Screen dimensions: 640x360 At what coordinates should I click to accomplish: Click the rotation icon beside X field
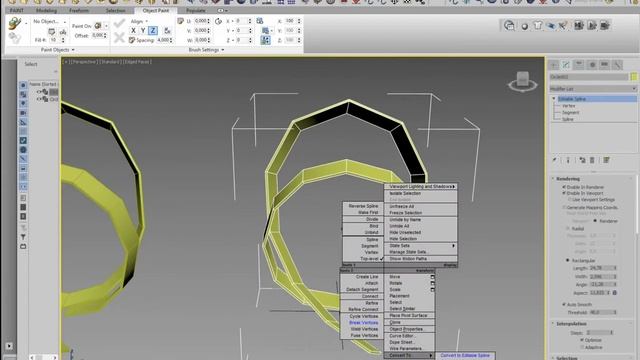(219, 21)
